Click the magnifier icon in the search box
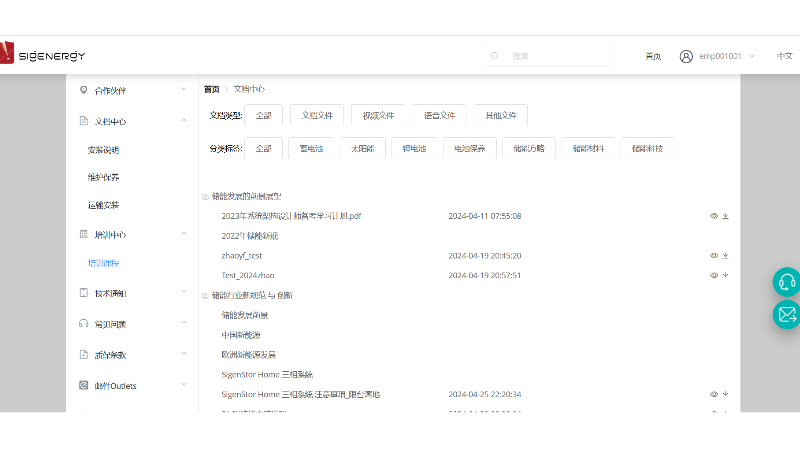 (x=494, y=56)
